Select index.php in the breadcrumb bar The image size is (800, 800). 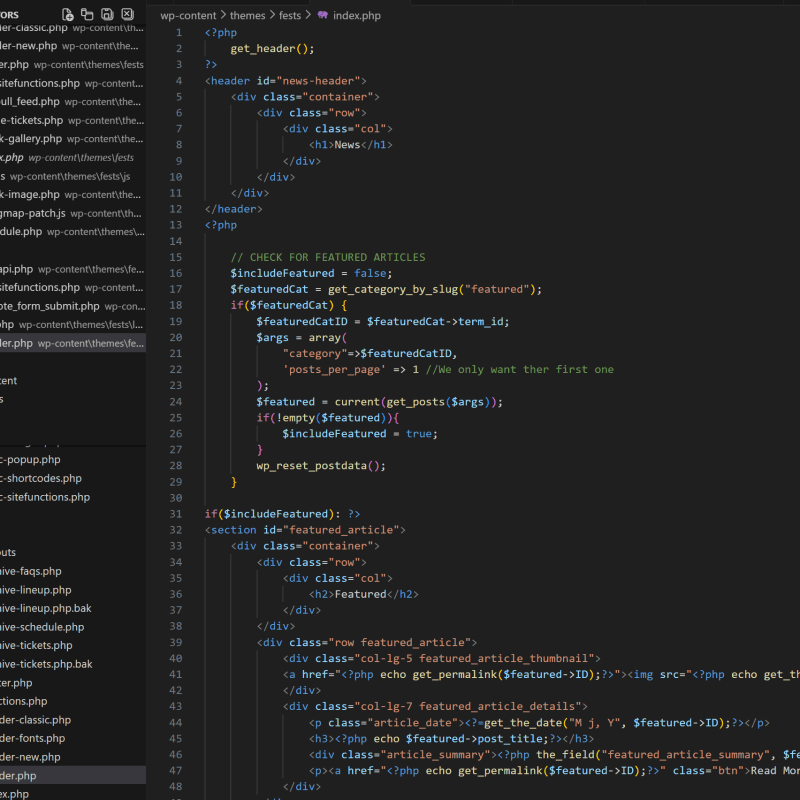tap(356, 16)
